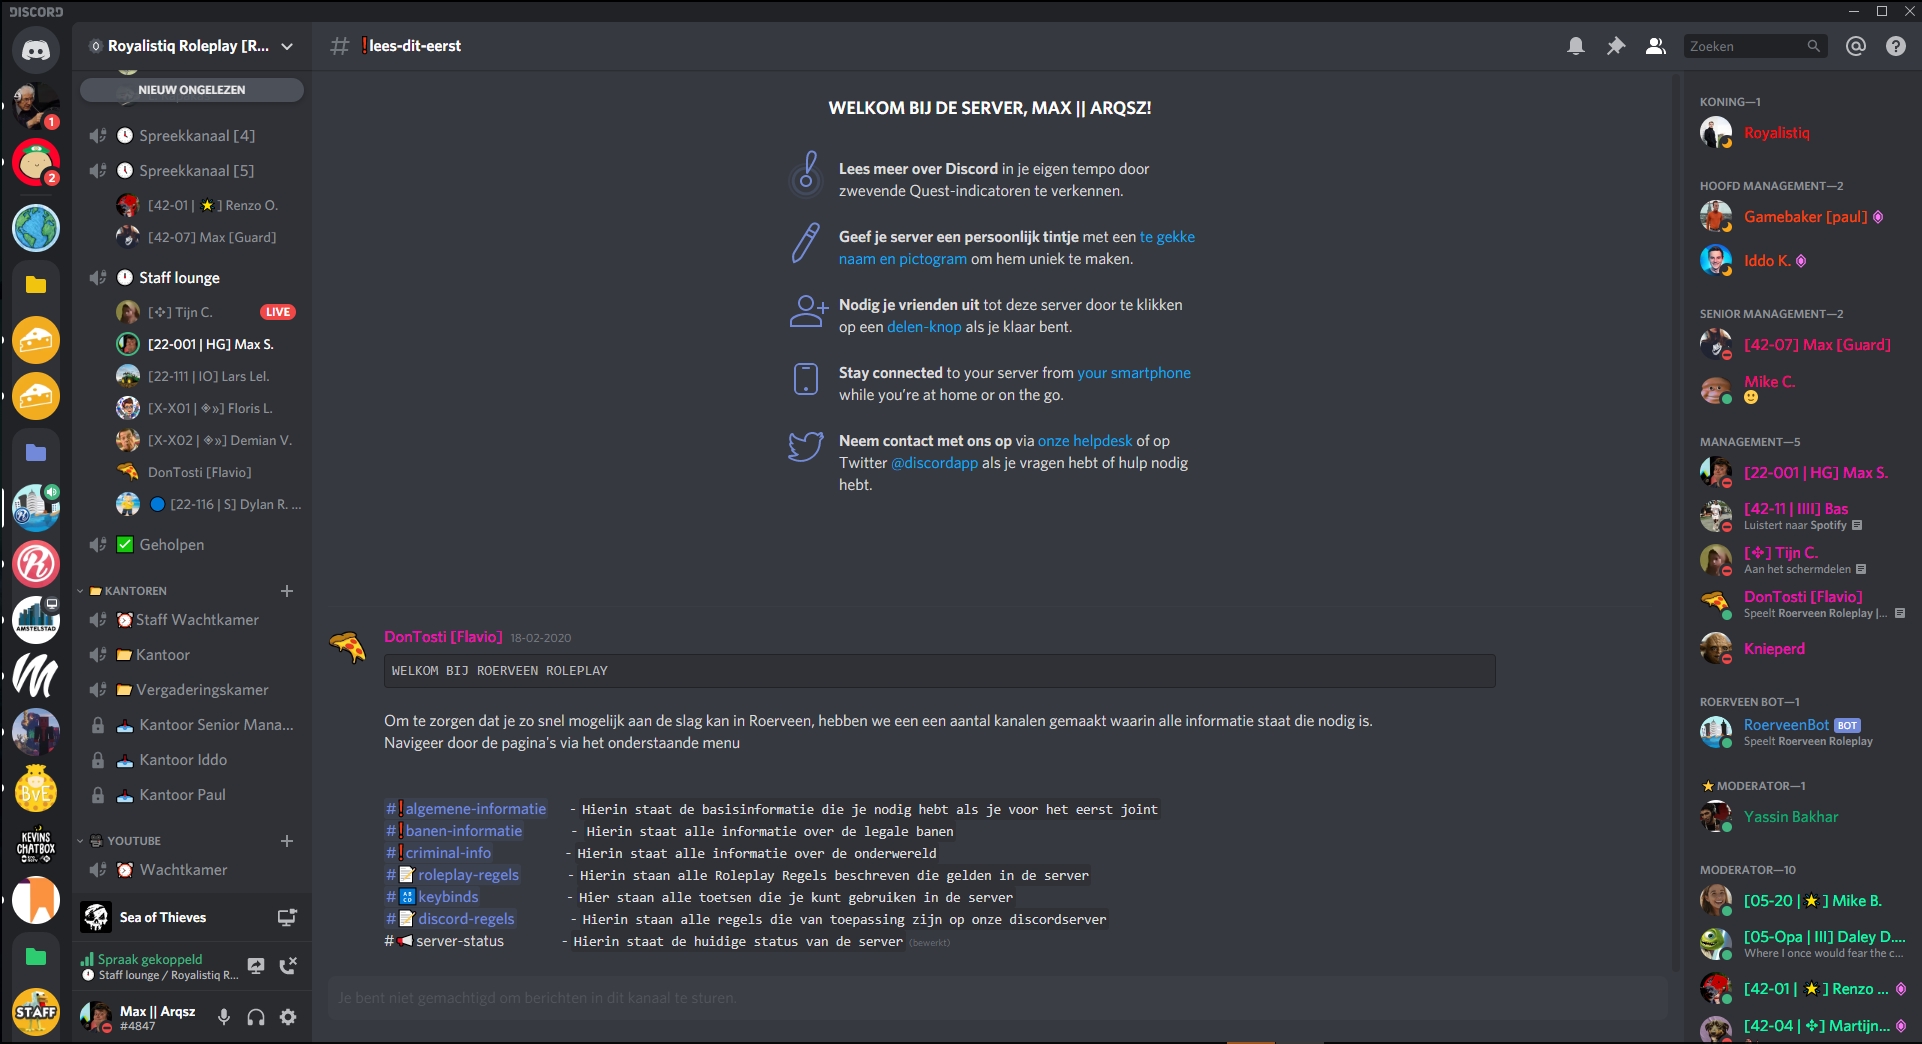Show pinned messages
This screenshot has width=1922, height=1044.
[x=1616, y=46]
